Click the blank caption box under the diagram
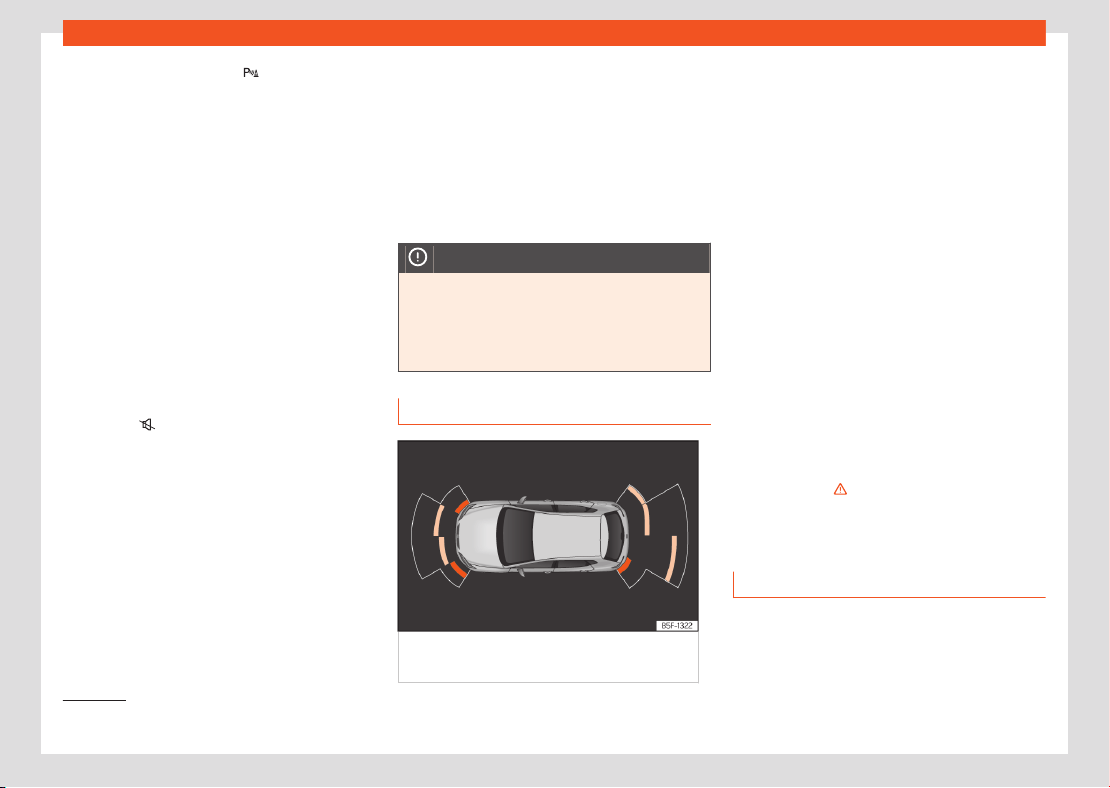Screen dimensions: 1110x788 pyautogui.click(x=549, y=657)
